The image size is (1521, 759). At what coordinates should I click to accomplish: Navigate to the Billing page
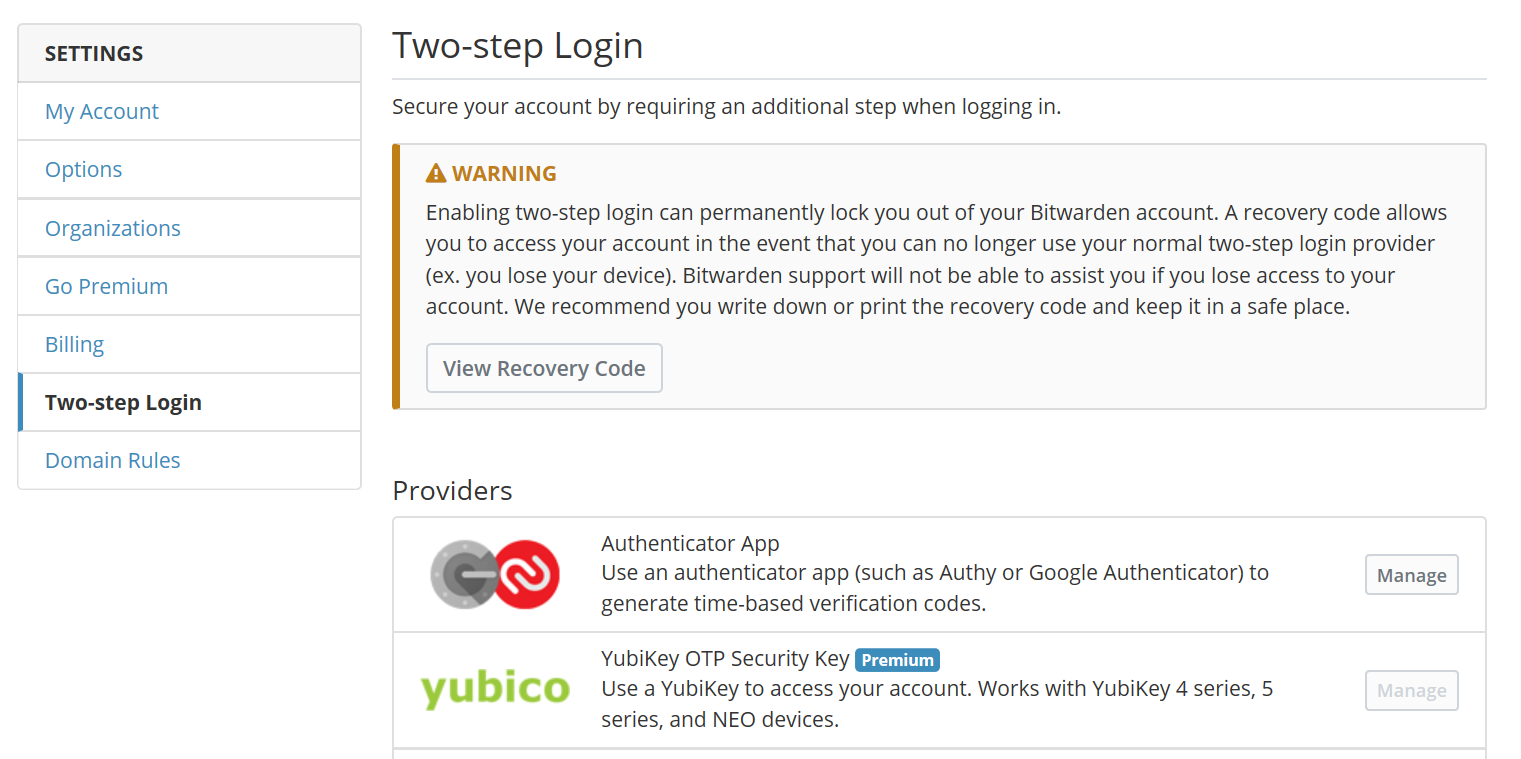coord(75,344)
